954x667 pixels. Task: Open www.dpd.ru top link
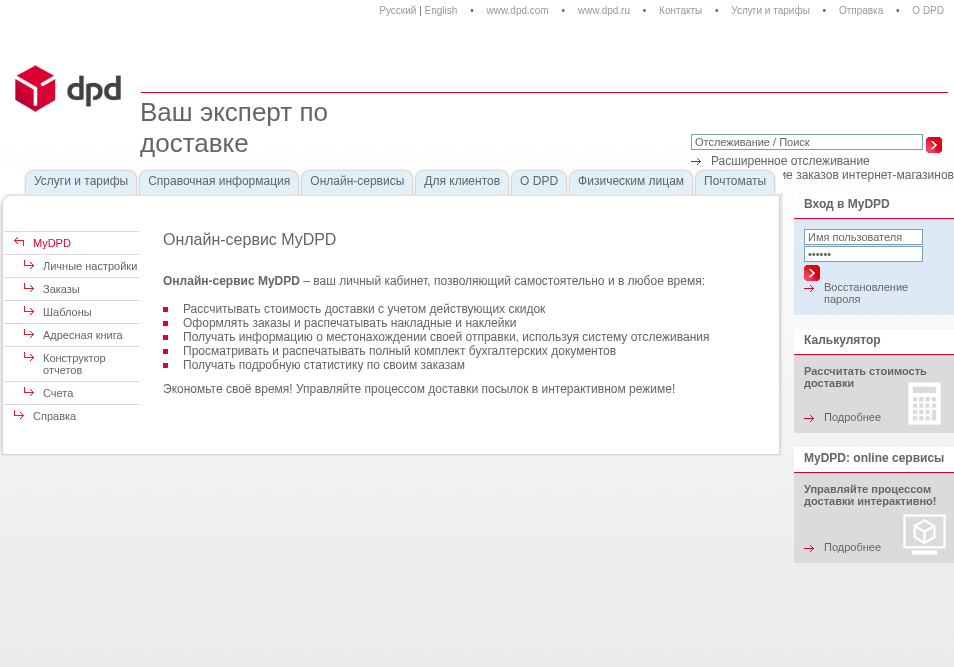point(604,10)
